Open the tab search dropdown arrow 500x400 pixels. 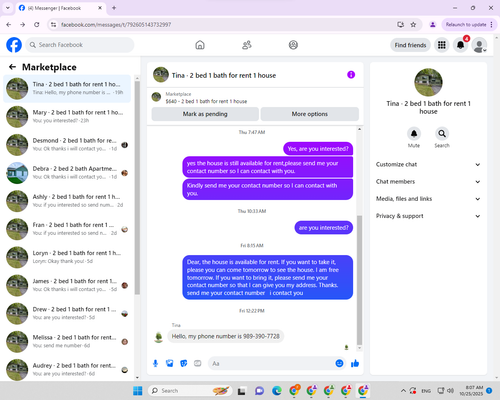8,8
